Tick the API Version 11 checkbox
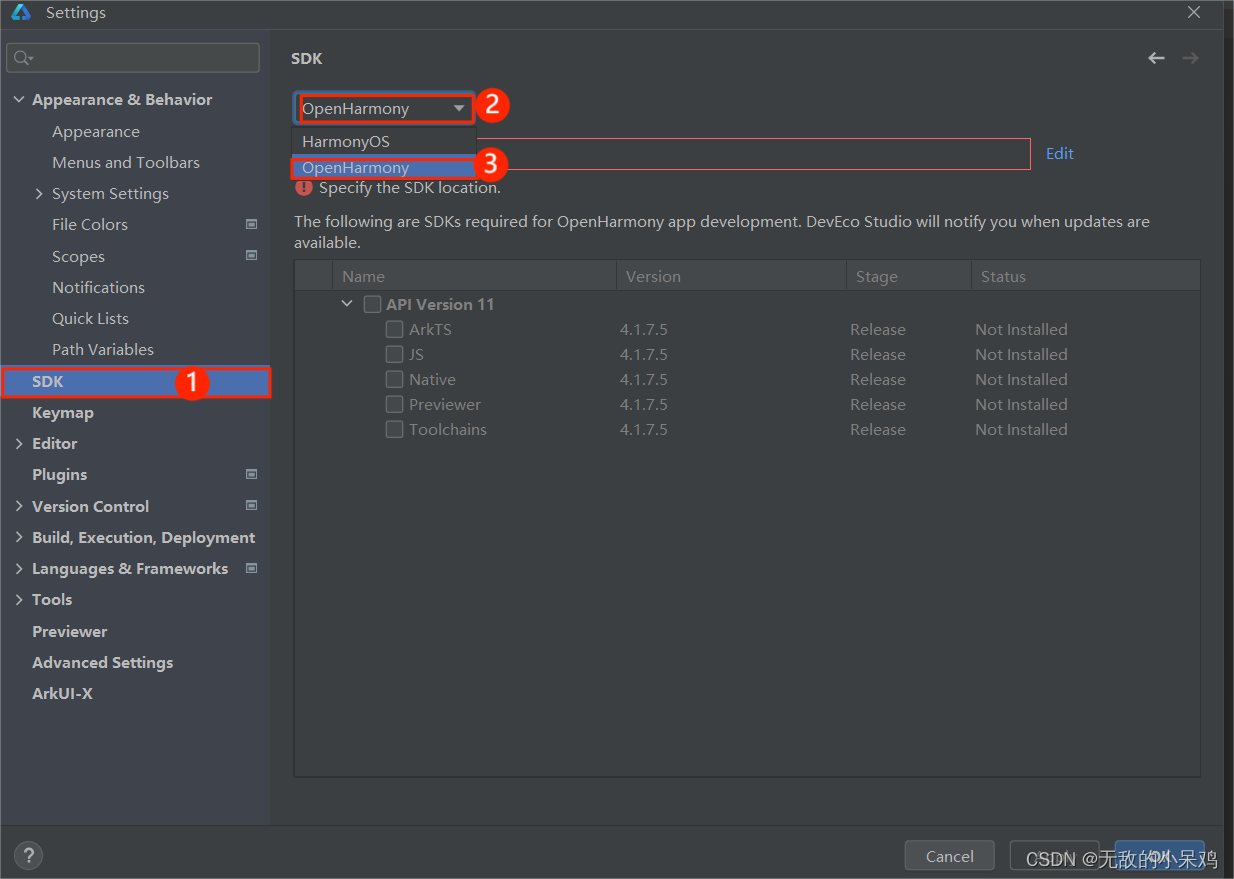1234x879 pixels. coord(372,304)
